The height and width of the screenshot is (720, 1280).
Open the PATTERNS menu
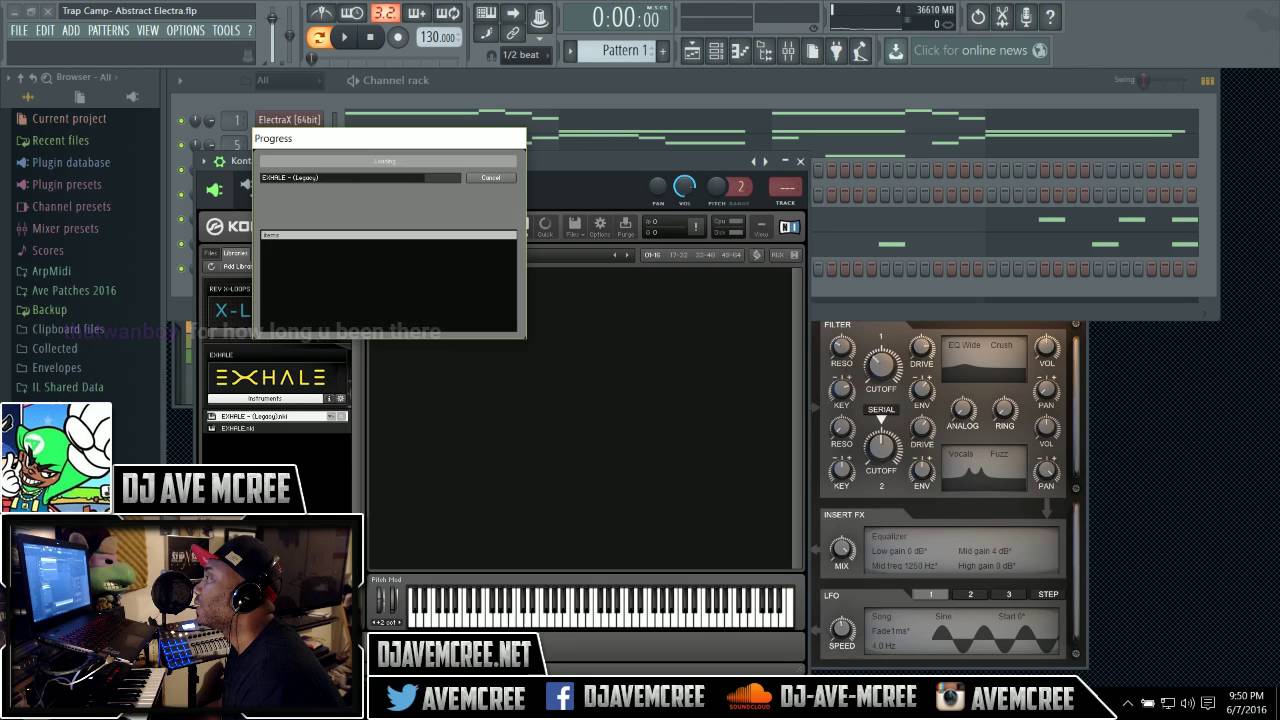click(x=108, y=31)
